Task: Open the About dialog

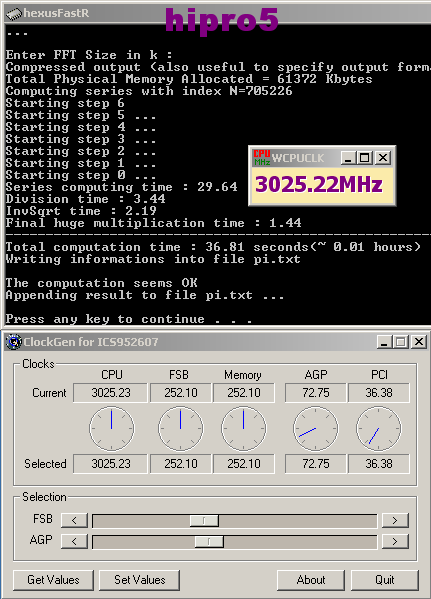Action: pos(311,580)
